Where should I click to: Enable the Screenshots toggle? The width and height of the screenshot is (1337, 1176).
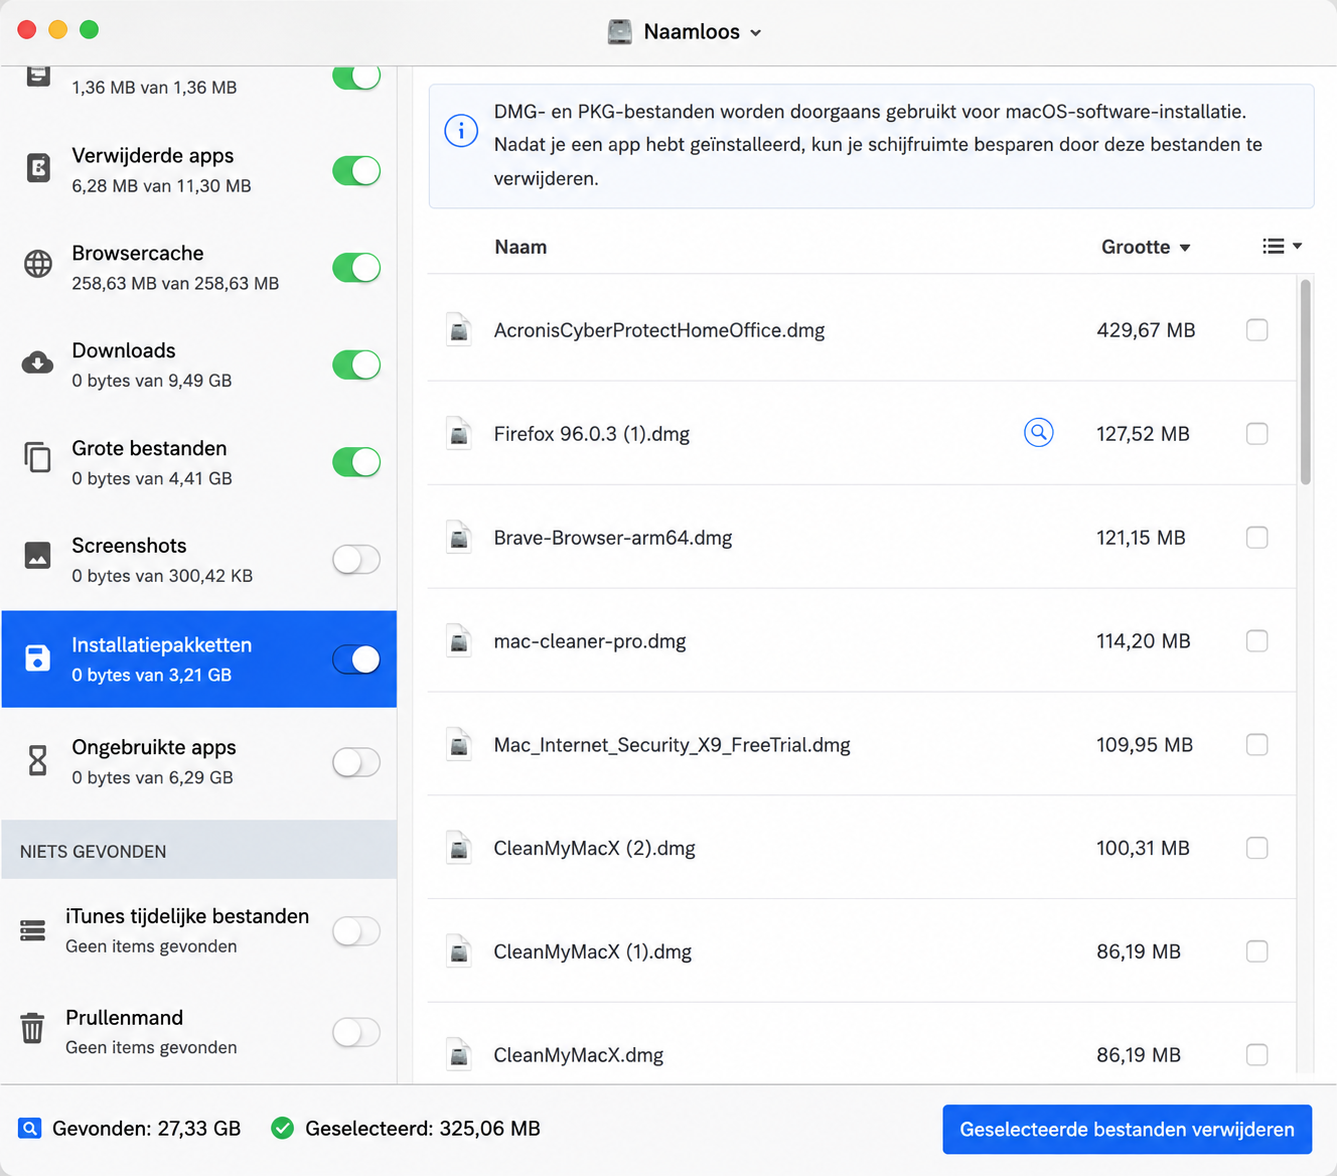356,559
